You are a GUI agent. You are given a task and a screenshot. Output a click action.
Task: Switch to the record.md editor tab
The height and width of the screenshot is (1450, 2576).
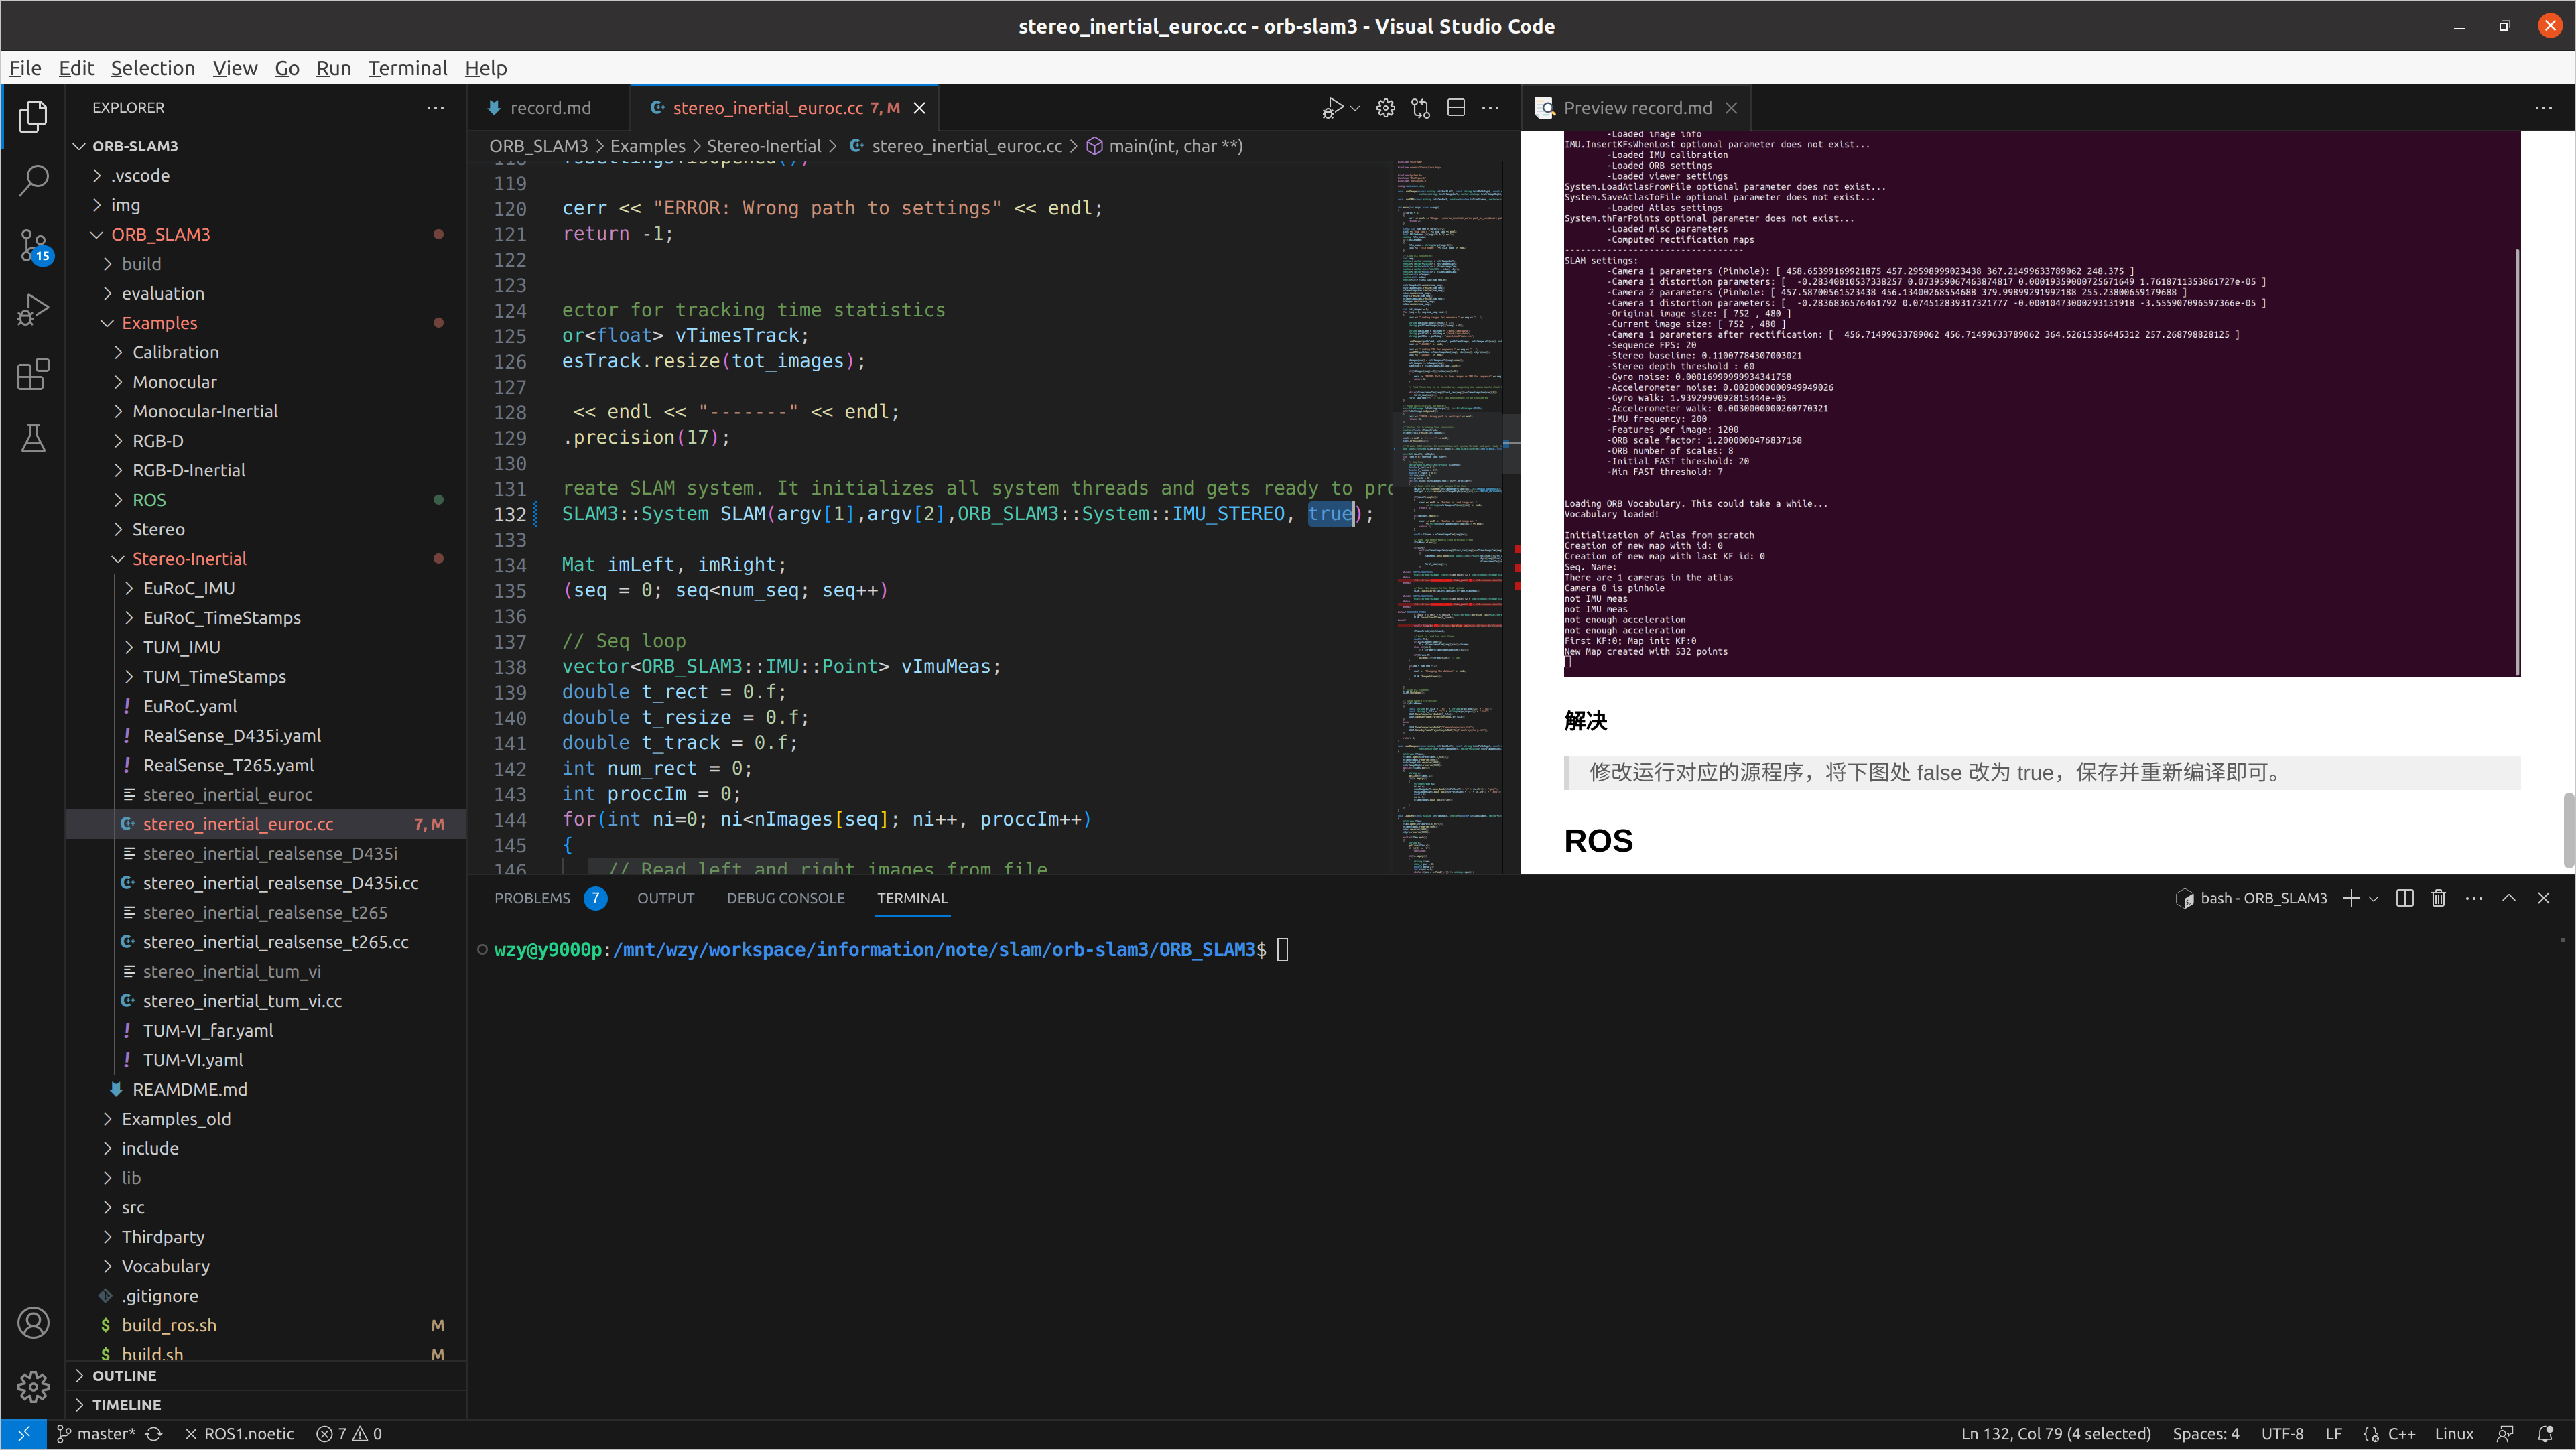[x=549, y=108]
